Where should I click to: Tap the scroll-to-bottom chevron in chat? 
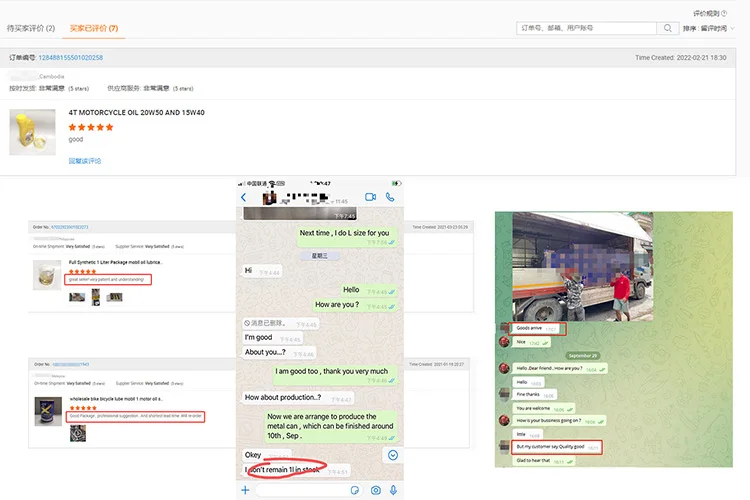393,455
